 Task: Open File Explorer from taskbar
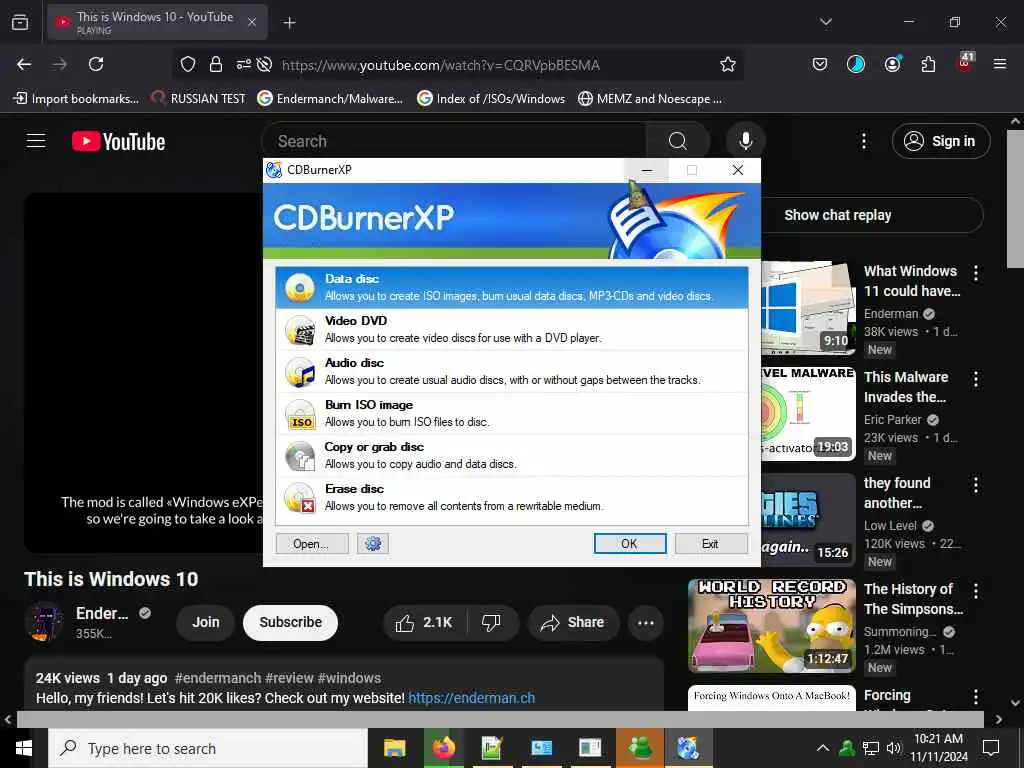[x=394, y=748]
